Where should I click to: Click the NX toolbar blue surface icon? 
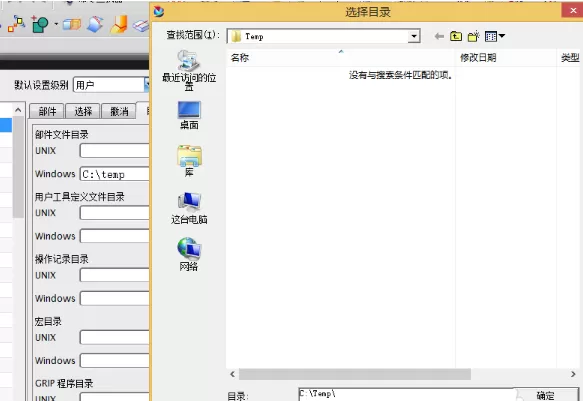click(x=95, y=24)
